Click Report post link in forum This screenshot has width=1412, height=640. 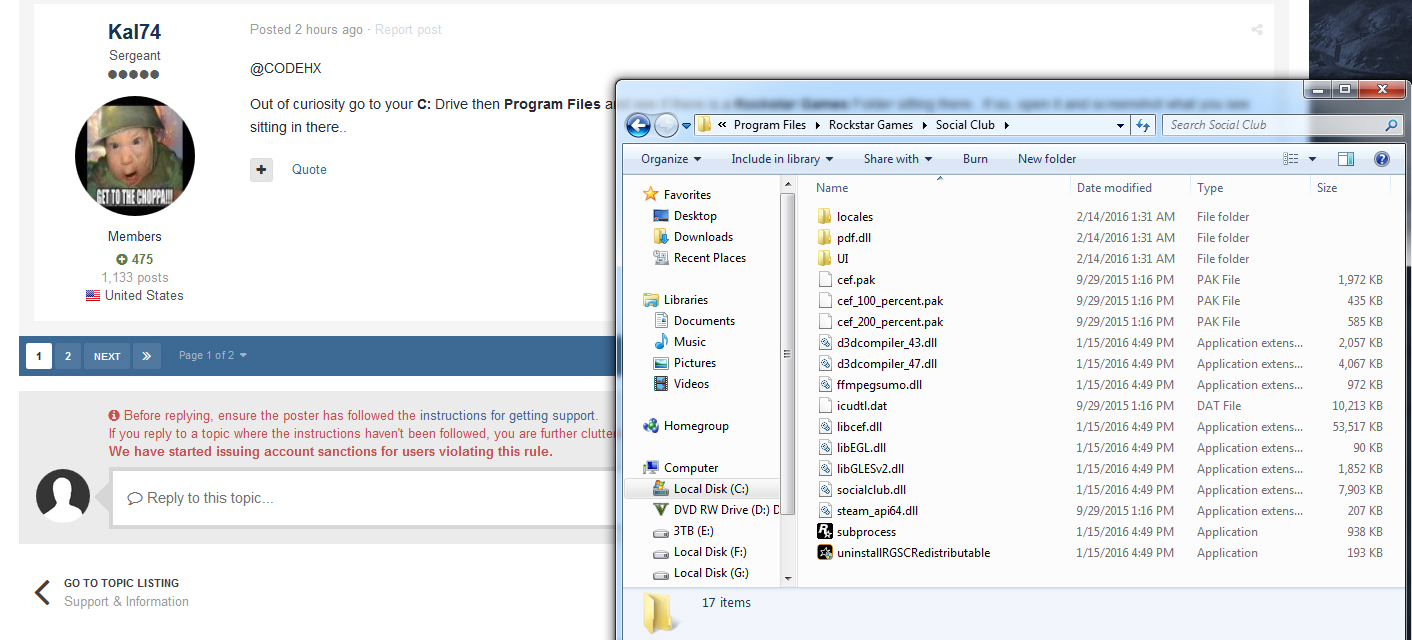408,30
